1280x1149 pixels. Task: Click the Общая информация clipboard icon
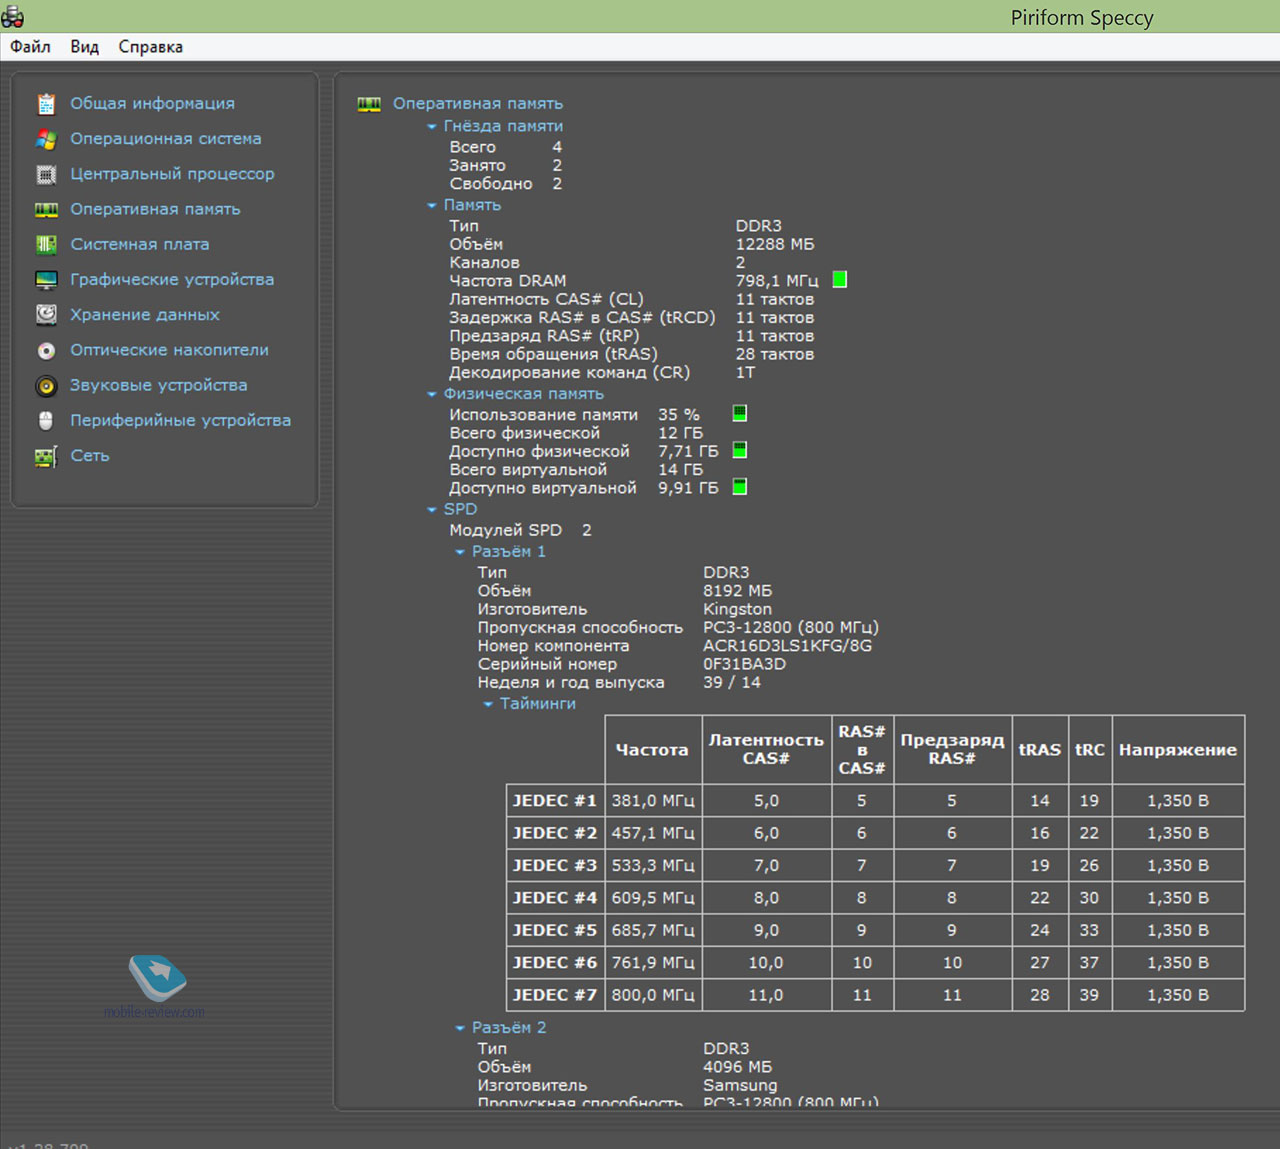pyautogui.click(x=46, y=104)
